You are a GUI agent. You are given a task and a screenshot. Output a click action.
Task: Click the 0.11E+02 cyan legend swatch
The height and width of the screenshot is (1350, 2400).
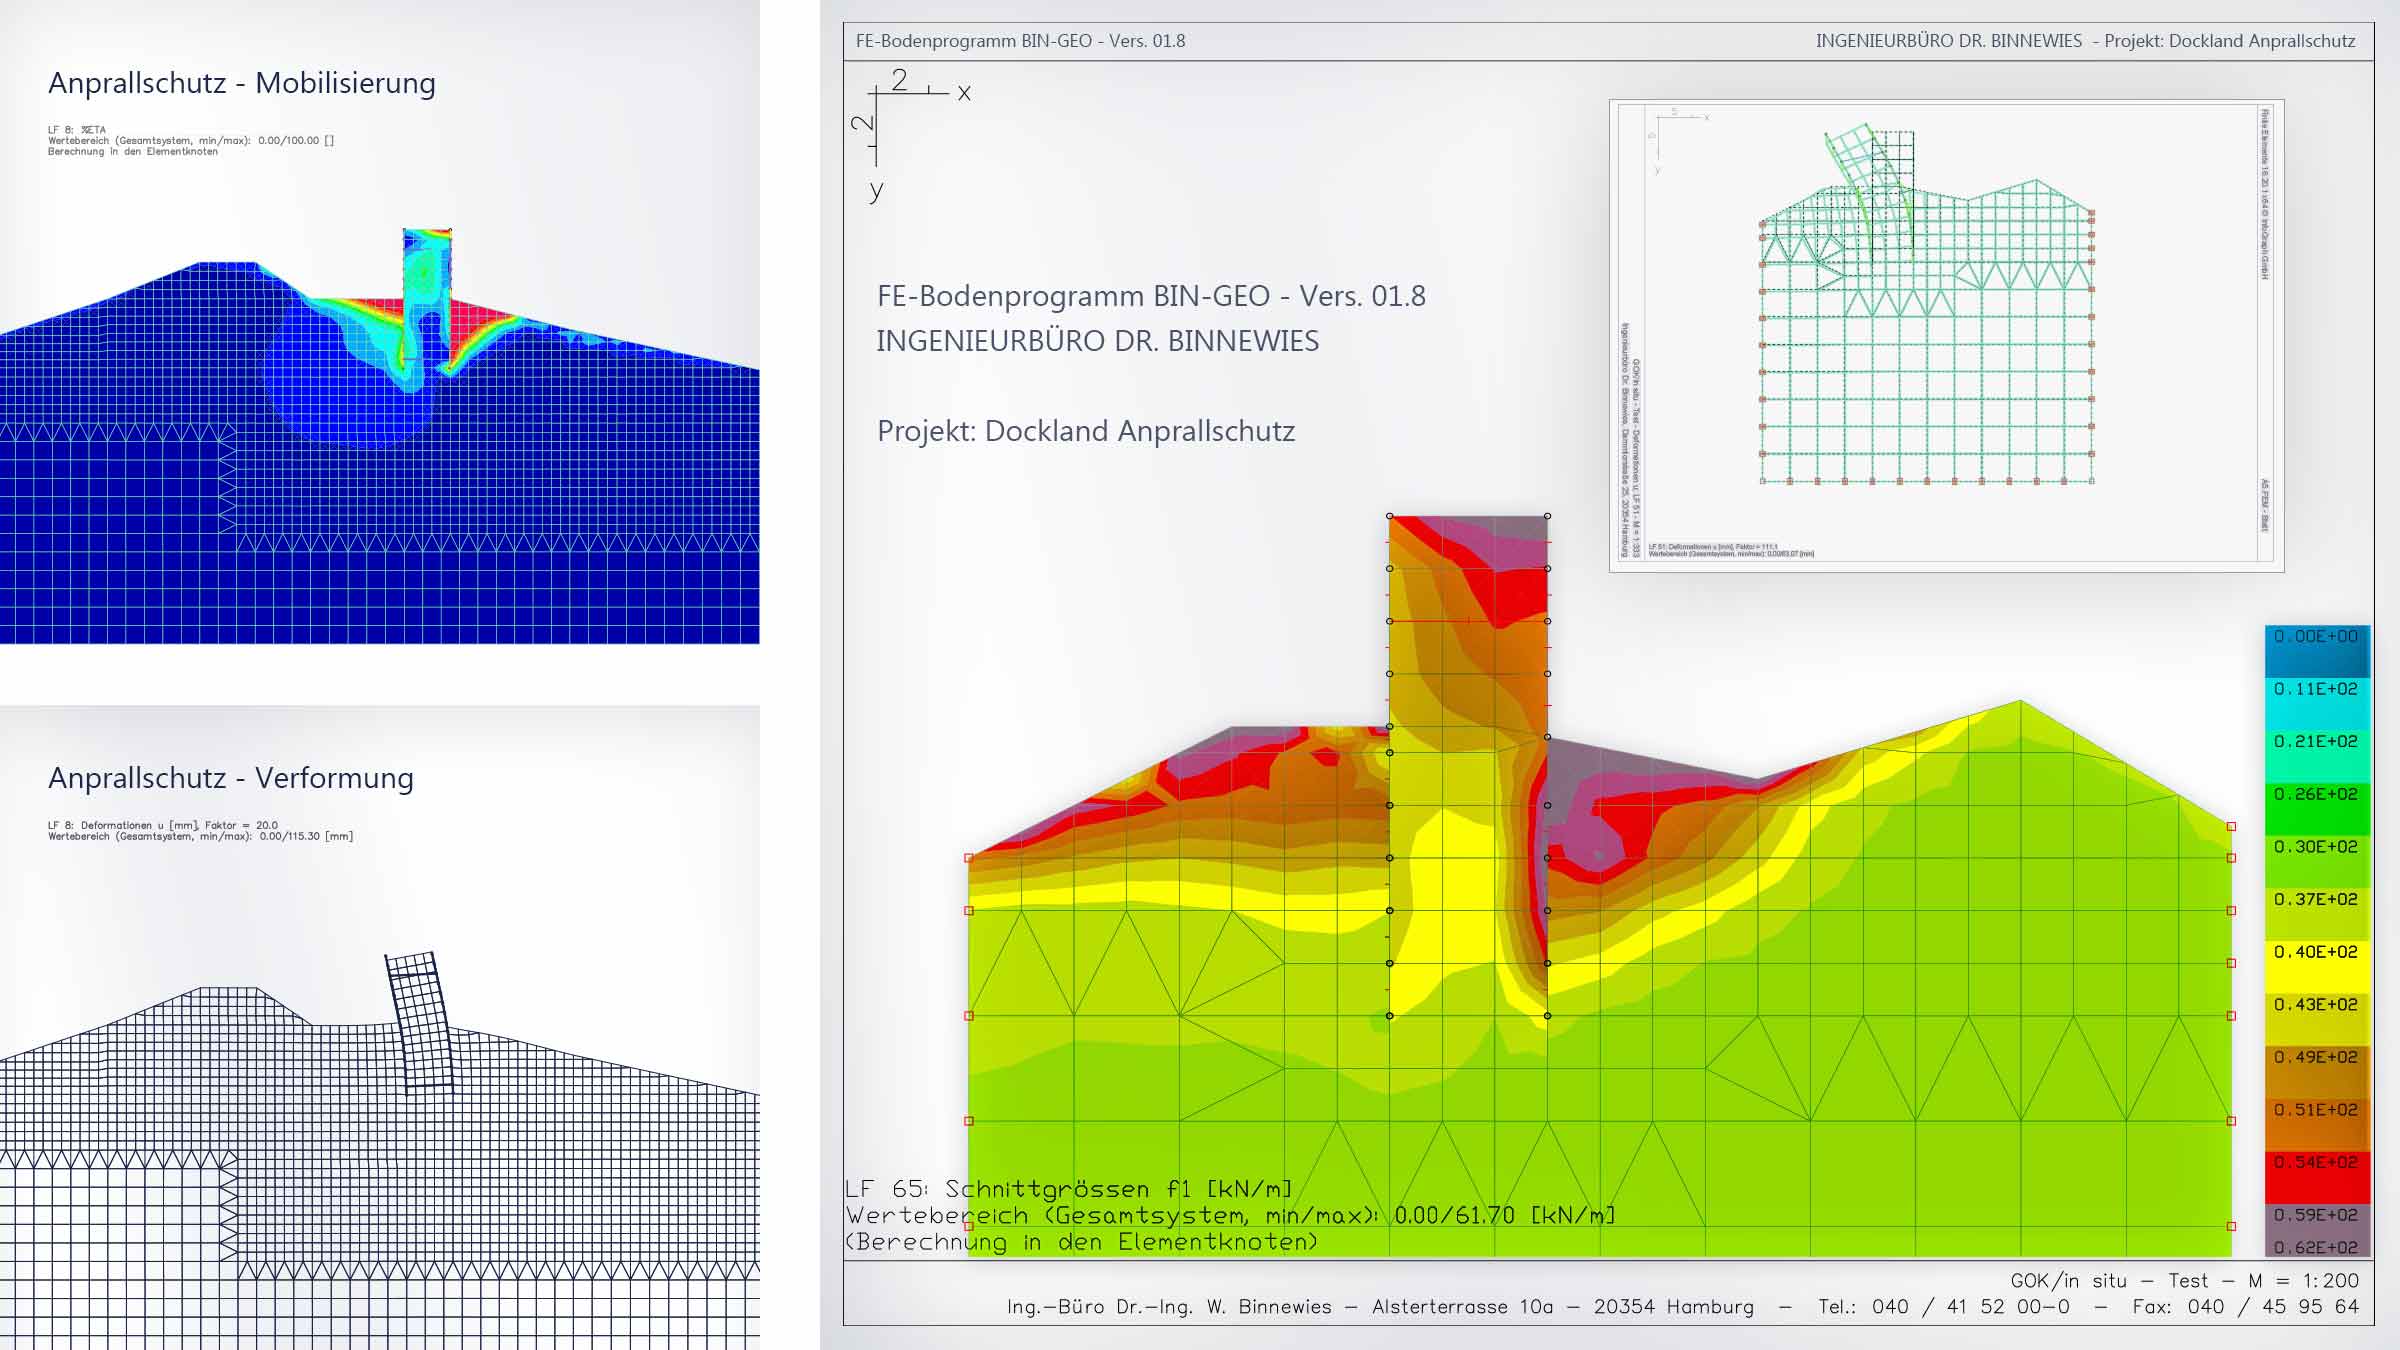coord(2317,704)
